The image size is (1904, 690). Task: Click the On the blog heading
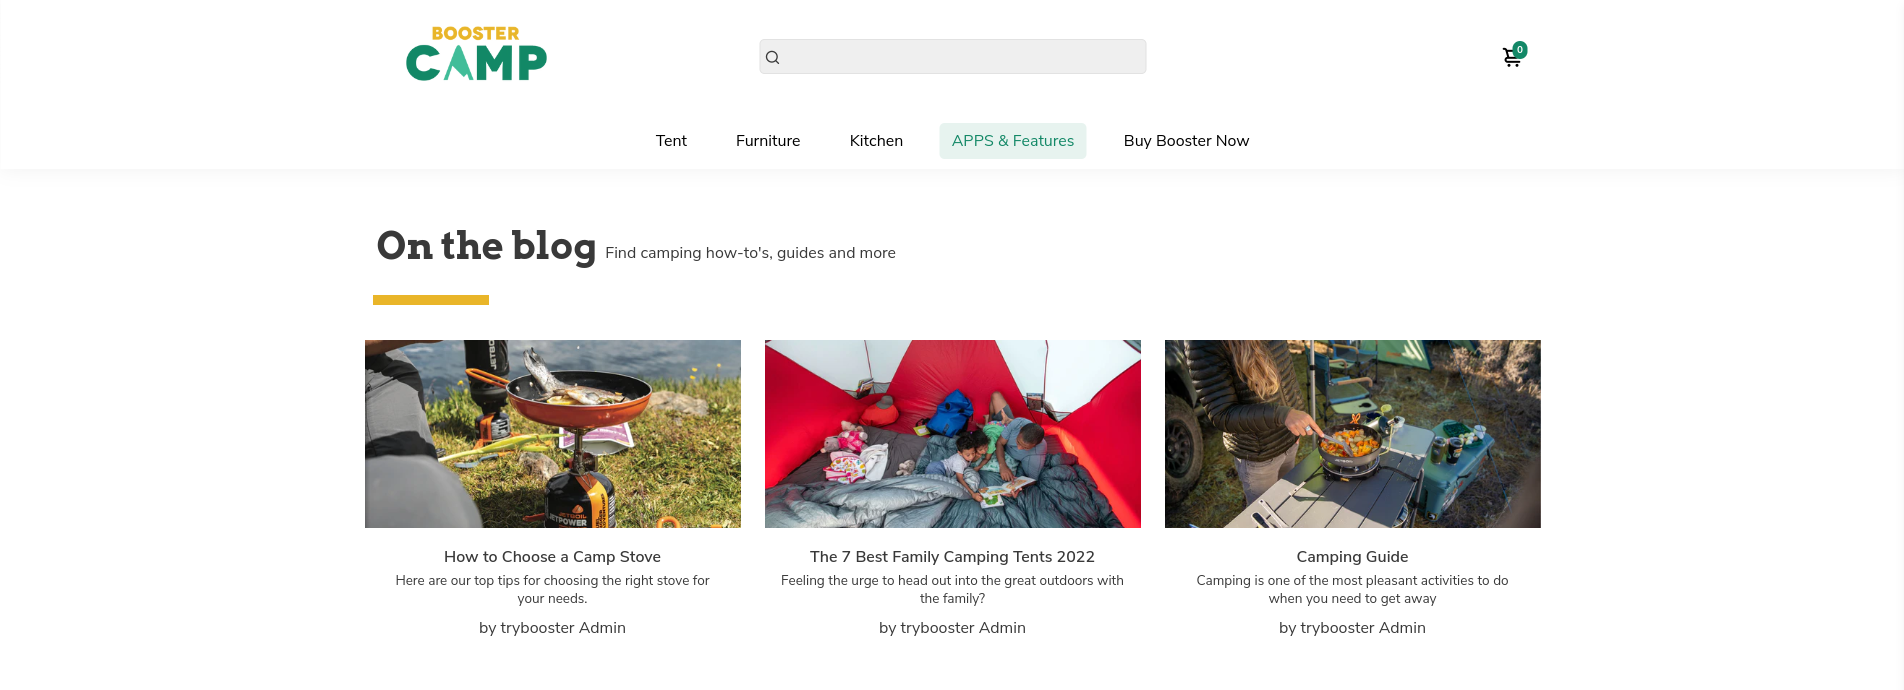pos(486,246)
